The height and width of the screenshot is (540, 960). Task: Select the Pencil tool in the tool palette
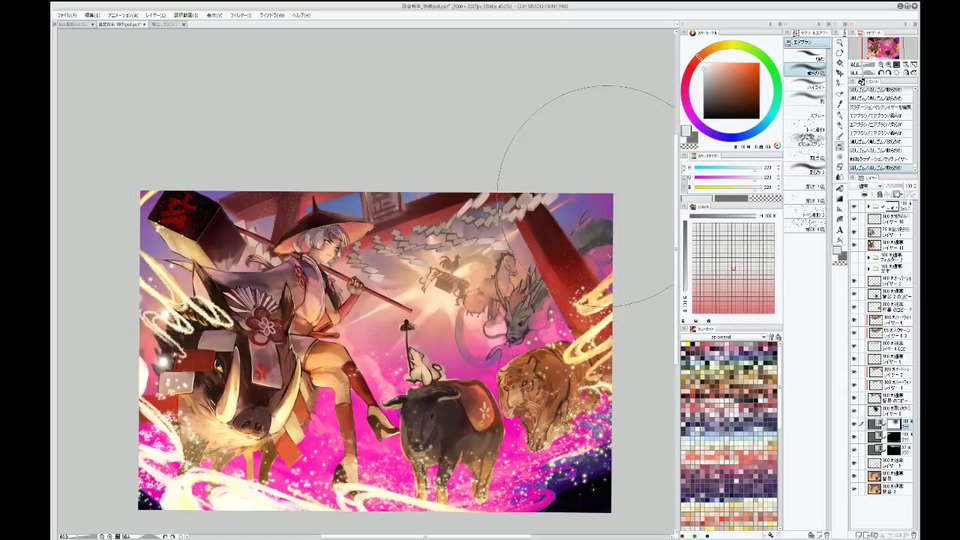click(839, 126)
